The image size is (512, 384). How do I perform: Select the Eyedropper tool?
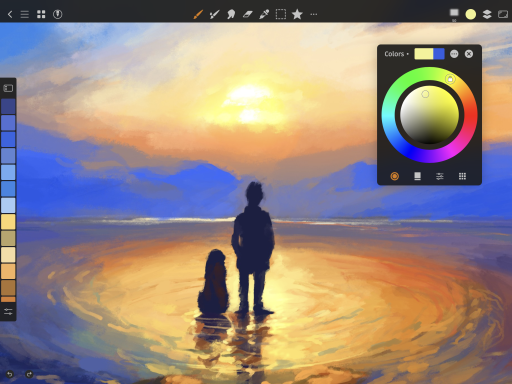coord(264,14)
